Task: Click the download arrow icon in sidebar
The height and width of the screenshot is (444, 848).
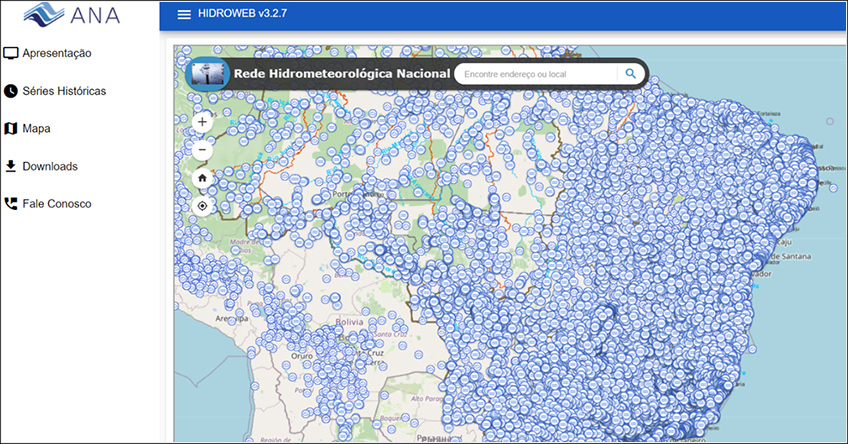Action: pyautogui.click(x=11, y=166)
